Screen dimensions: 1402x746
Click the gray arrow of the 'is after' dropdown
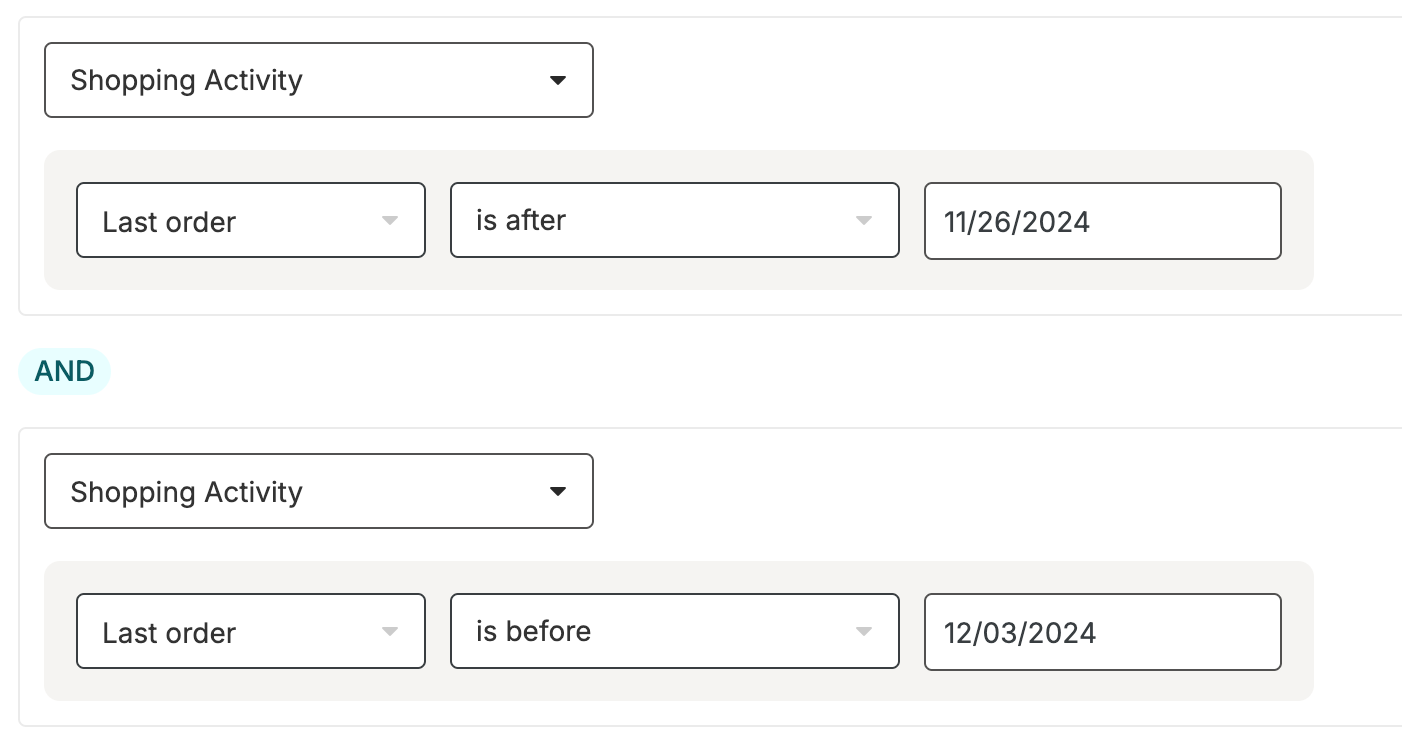click(864, 220)
